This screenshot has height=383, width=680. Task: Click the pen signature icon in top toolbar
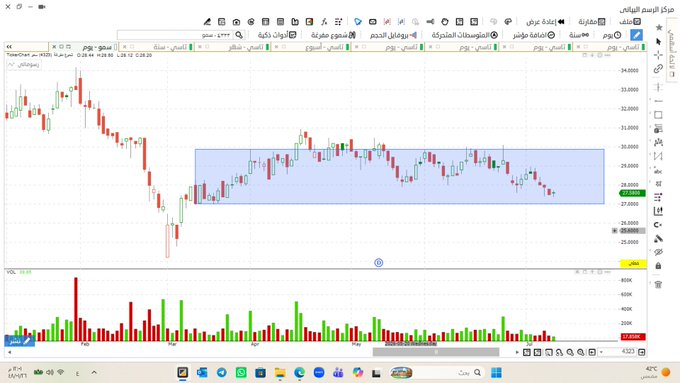coord(207,22)
